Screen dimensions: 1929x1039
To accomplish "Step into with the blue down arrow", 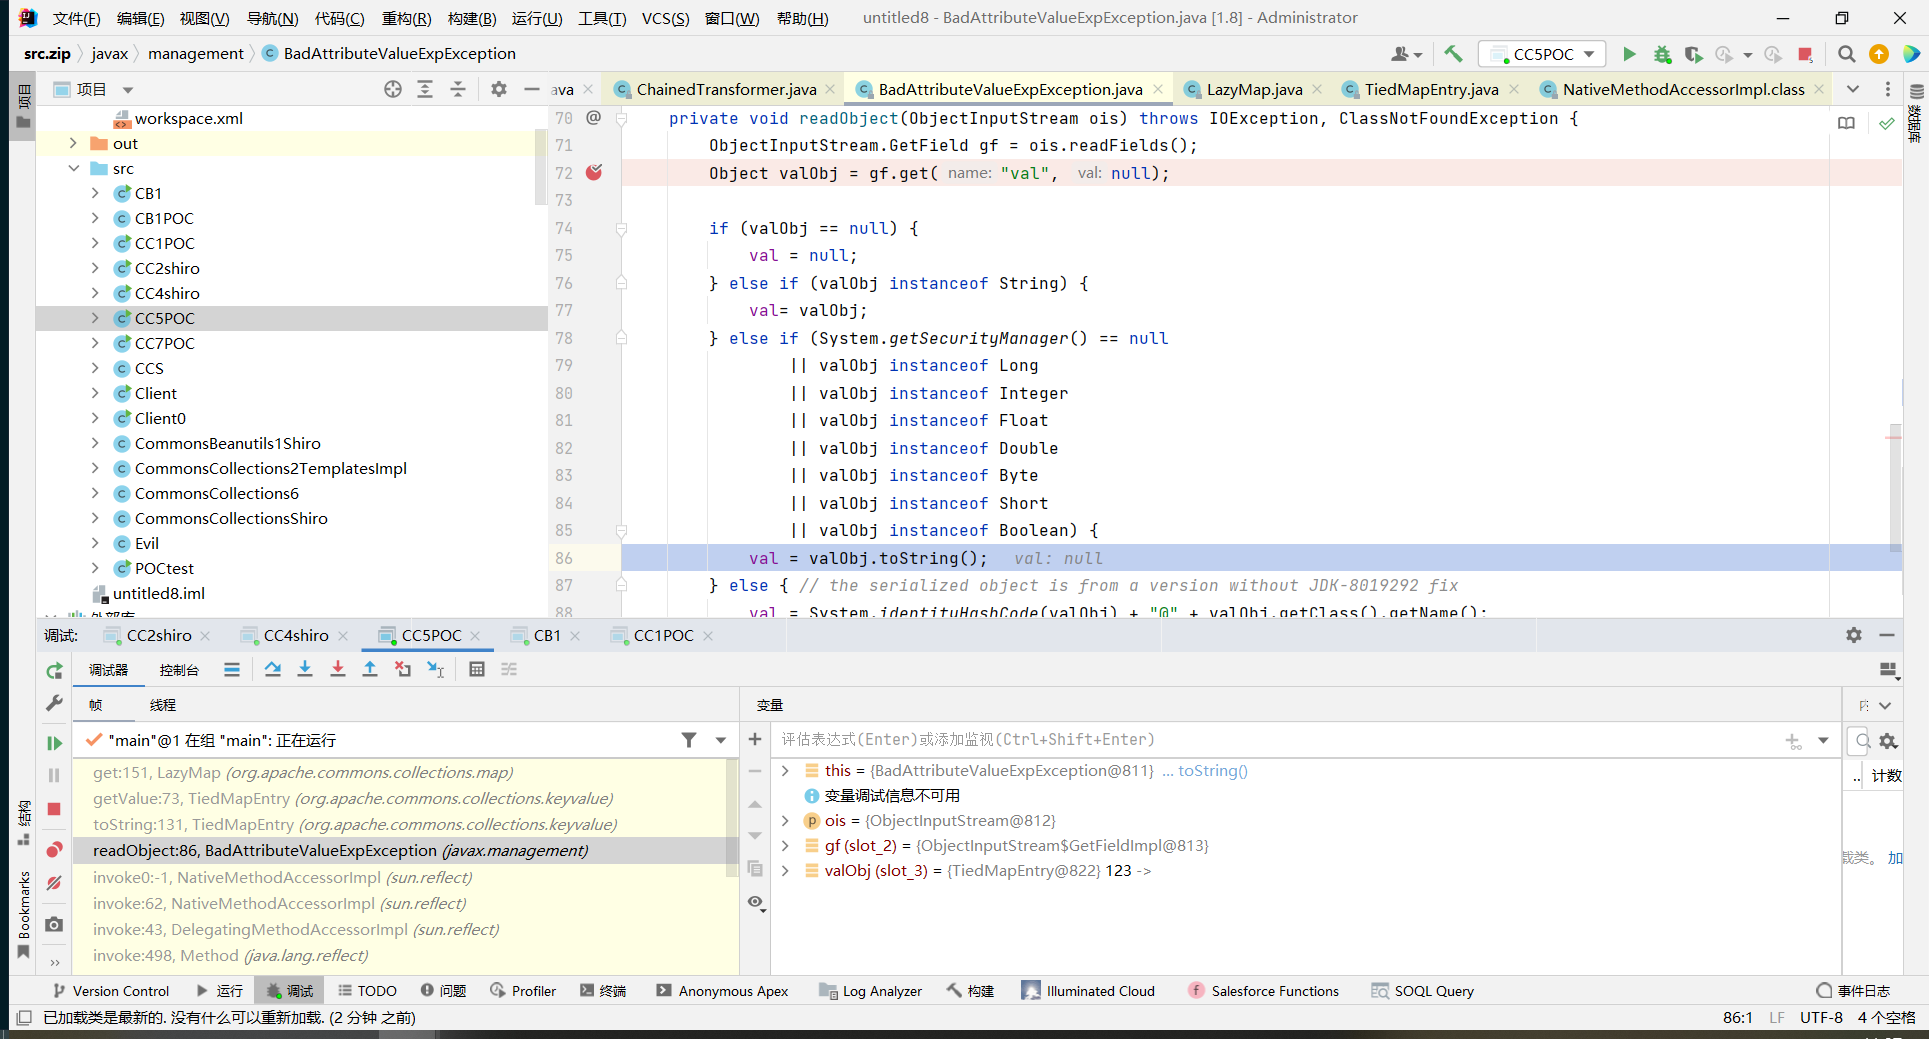I will 305,669.
